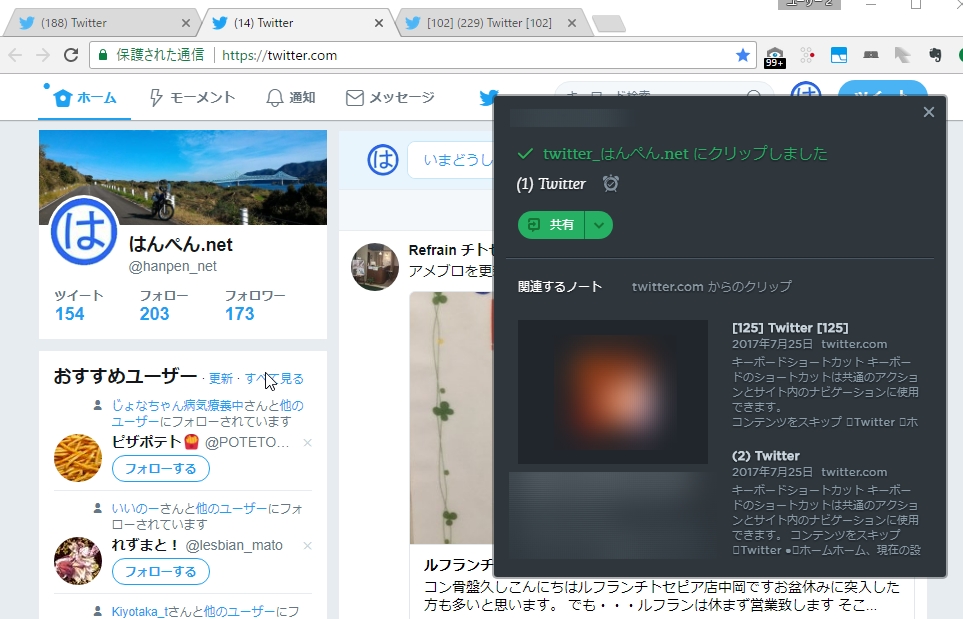Open ピザポテト avatar thumbnail

(x=78, y=458)
